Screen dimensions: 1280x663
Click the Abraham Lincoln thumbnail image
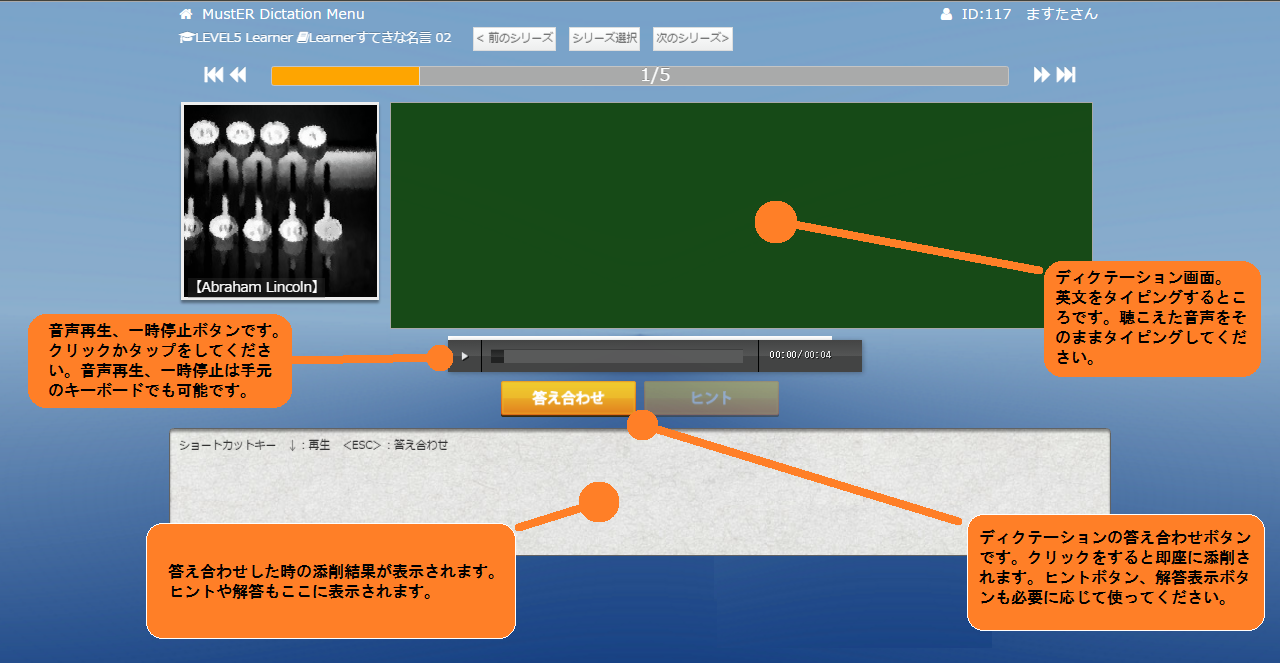[280, 201]
